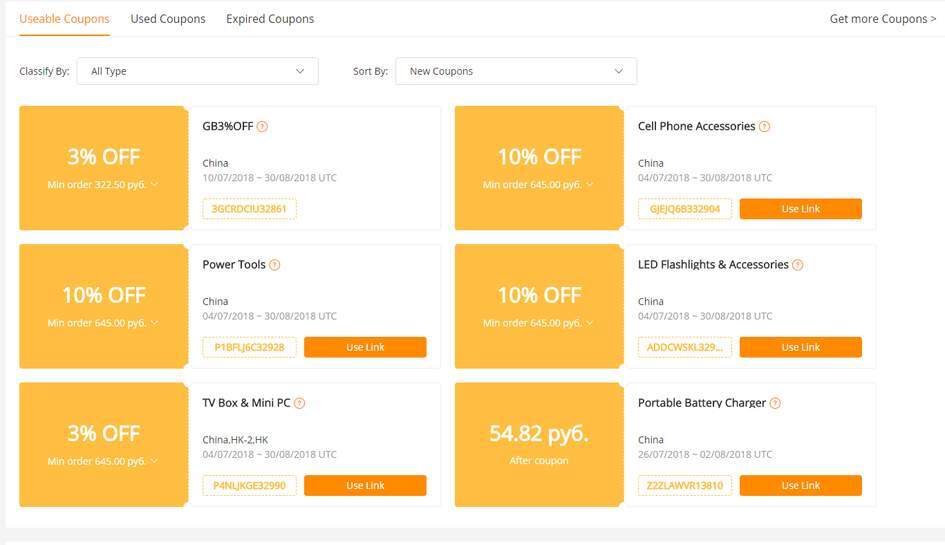945x545 pixels.
Task: Select the Useable Coupons tab
Action: tap(64, 19)
